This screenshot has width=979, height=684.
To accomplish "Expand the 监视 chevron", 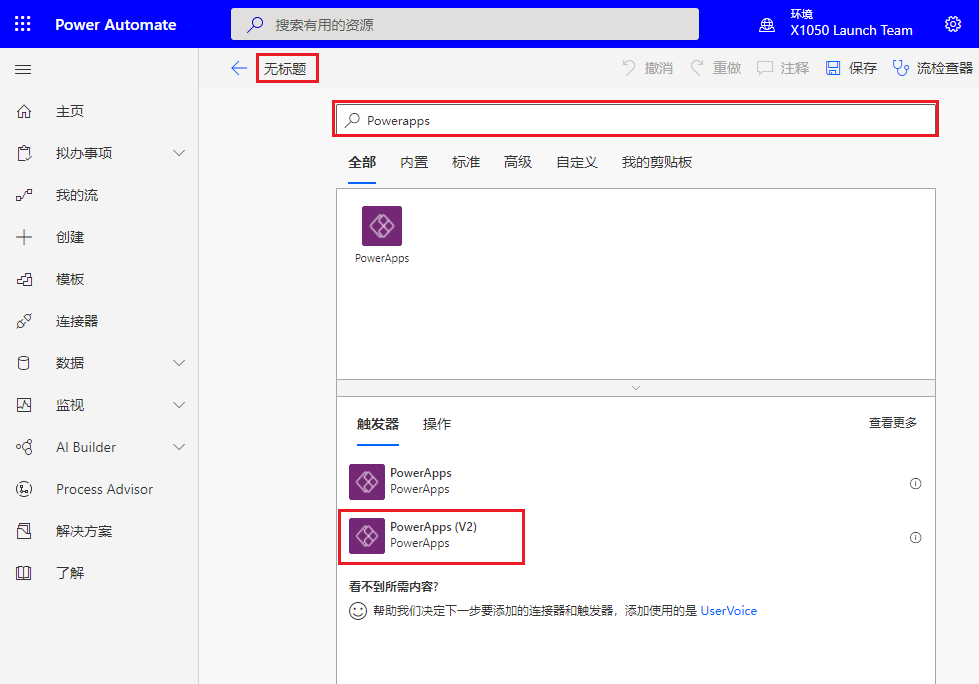I will point(179,405).
